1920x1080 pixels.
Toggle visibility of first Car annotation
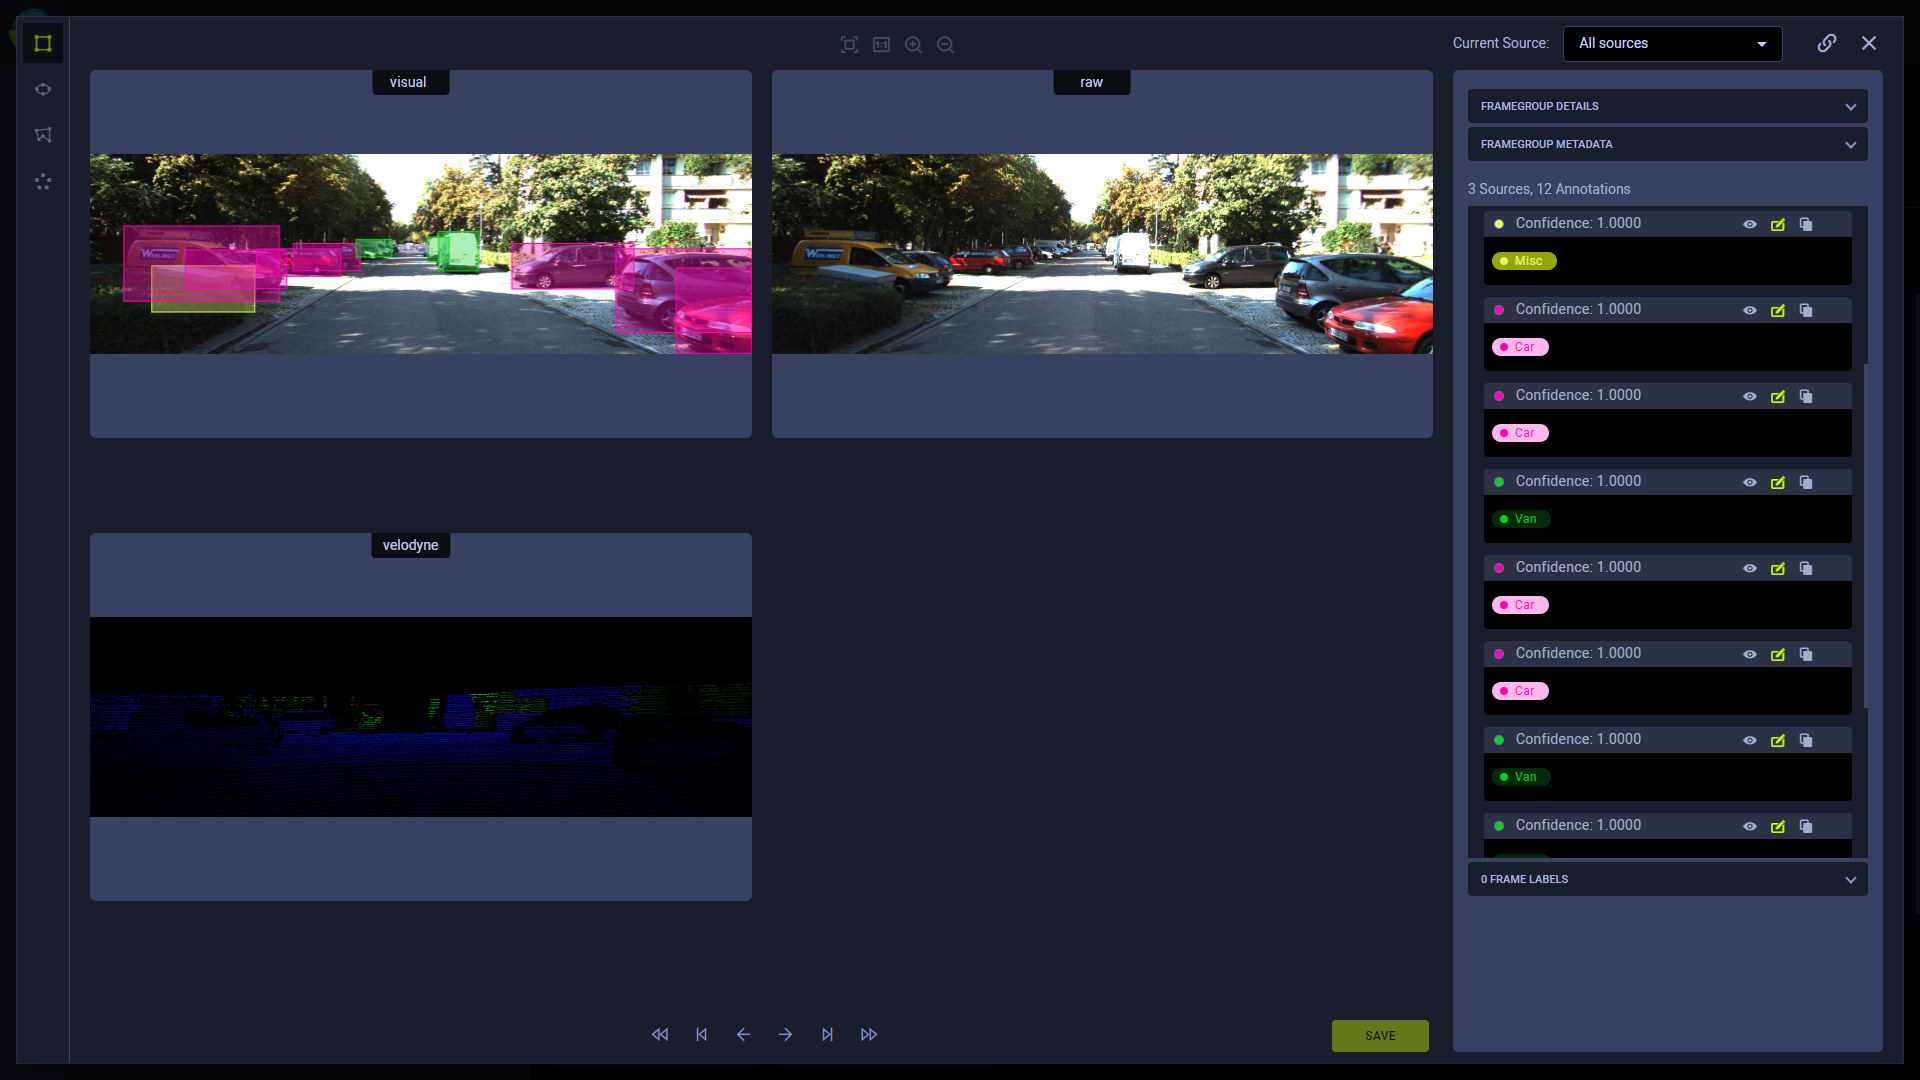click(x=1750, y=310)
